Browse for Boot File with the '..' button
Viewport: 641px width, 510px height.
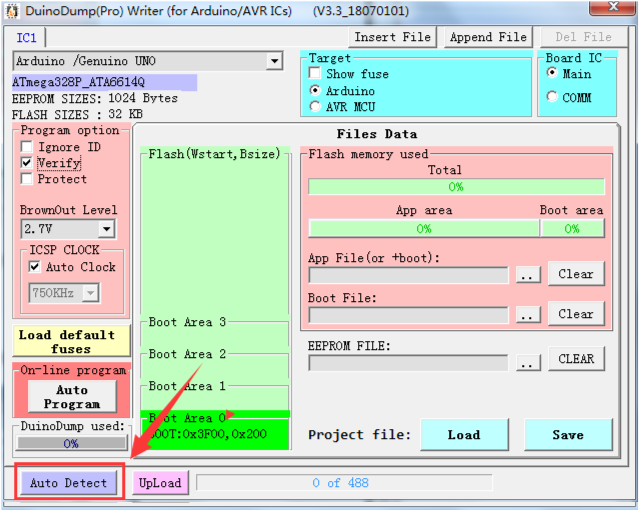tap(528, 314)
